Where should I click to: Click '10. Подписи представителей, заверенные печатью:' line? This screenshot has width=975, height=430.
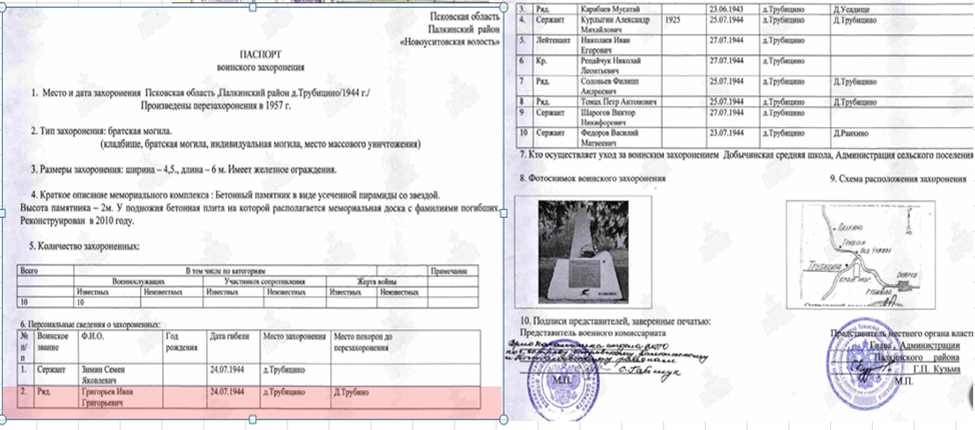615,321
